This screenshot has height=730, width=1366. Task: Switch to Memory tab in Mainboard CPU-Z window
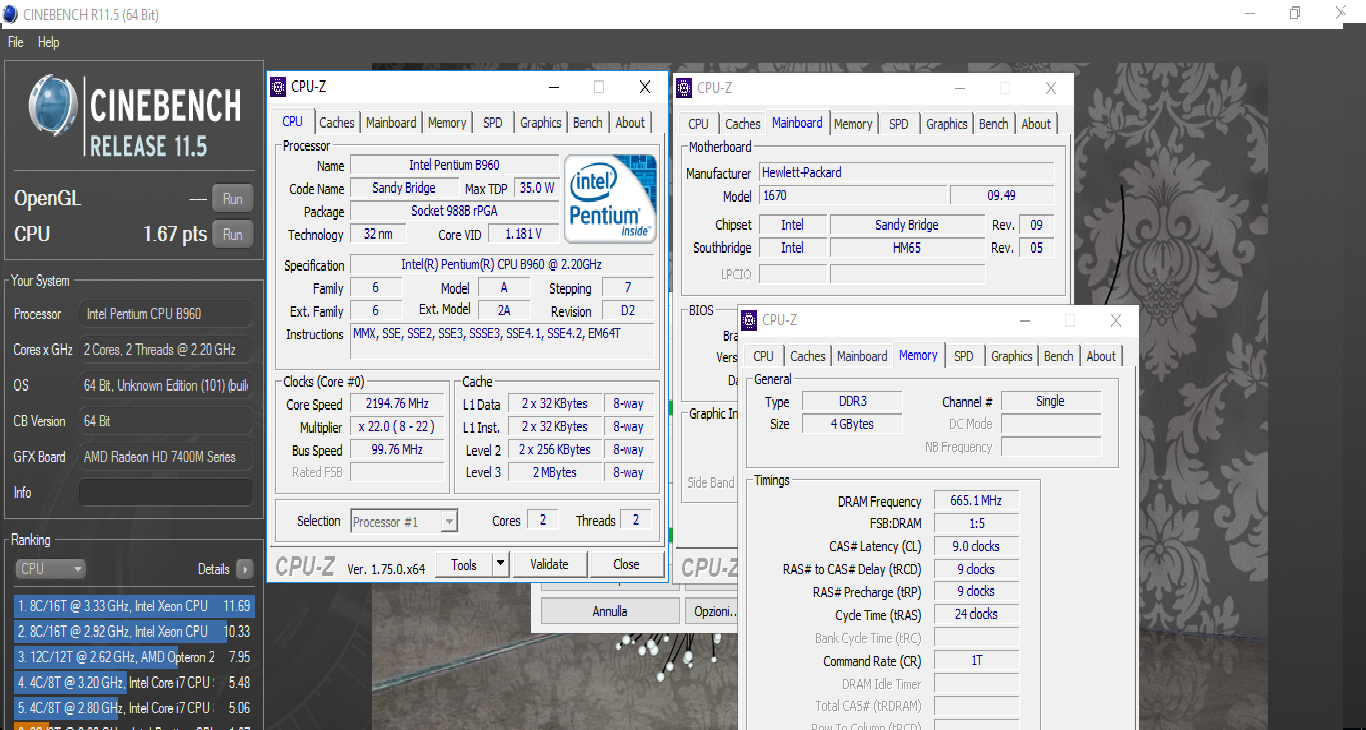[853, 124]
